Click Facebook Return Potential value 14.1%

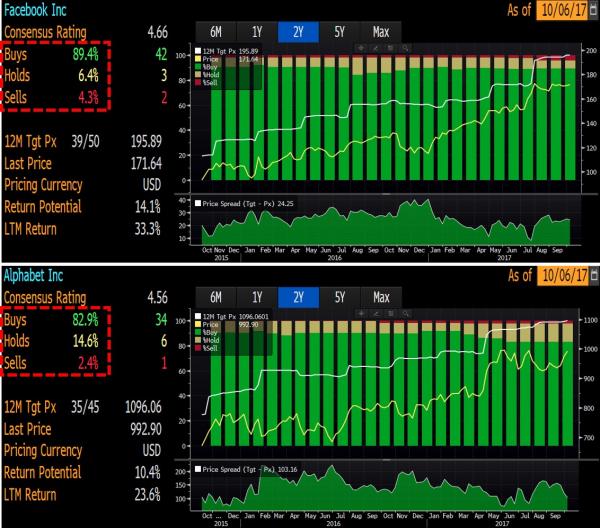point(147,207)
